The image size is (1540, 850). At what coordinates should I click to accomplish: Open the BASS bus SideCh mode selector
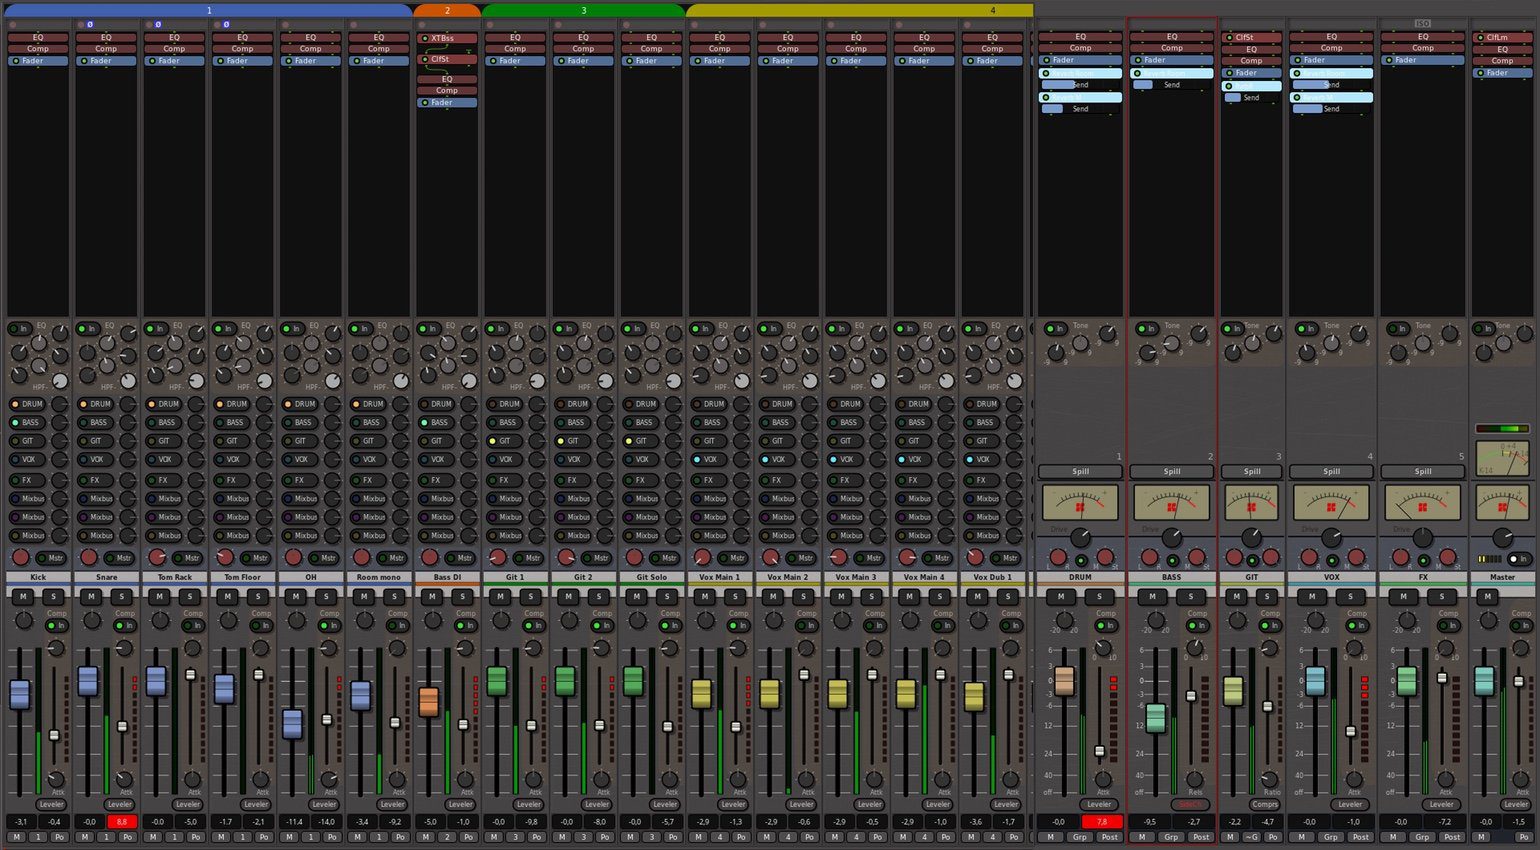coord(1190,804)
